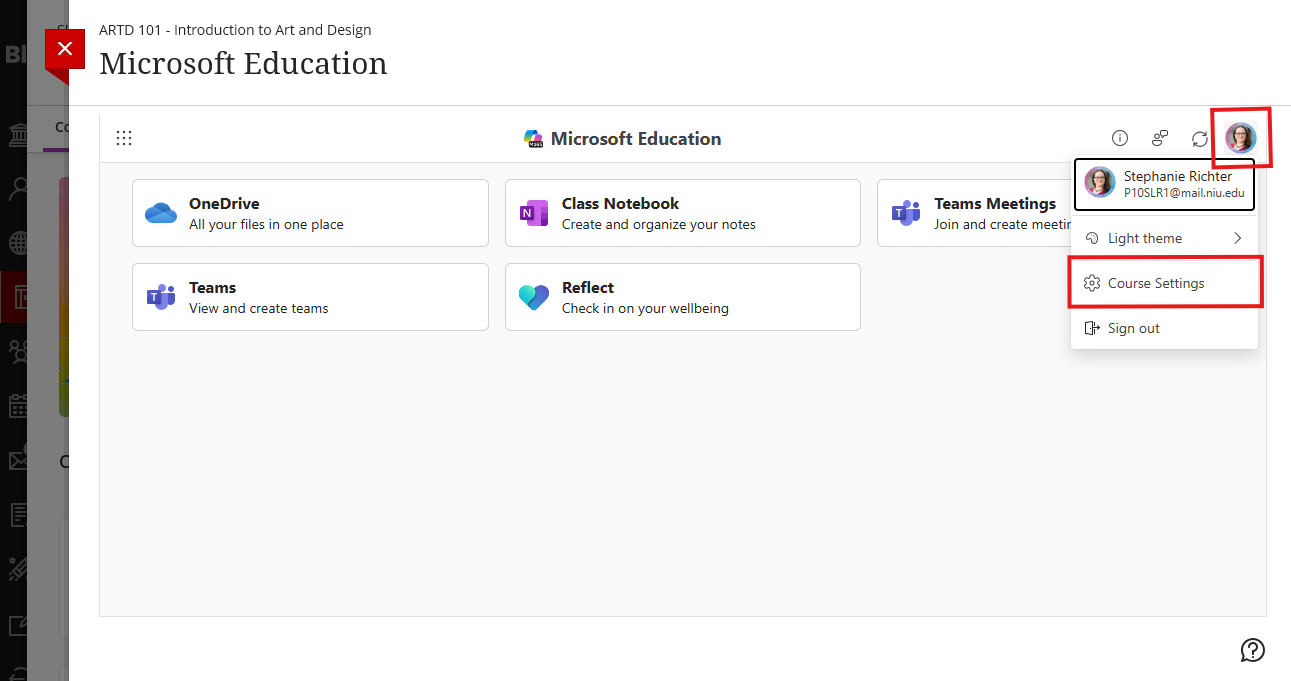Open Messages envelope in left sidebar
This screenshot has height=681, width=1291.
17,460
